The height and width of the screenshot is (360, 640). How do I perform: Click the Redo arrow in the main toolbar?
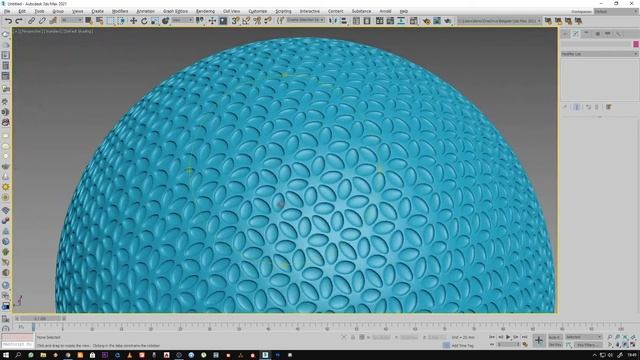[19, 20]
